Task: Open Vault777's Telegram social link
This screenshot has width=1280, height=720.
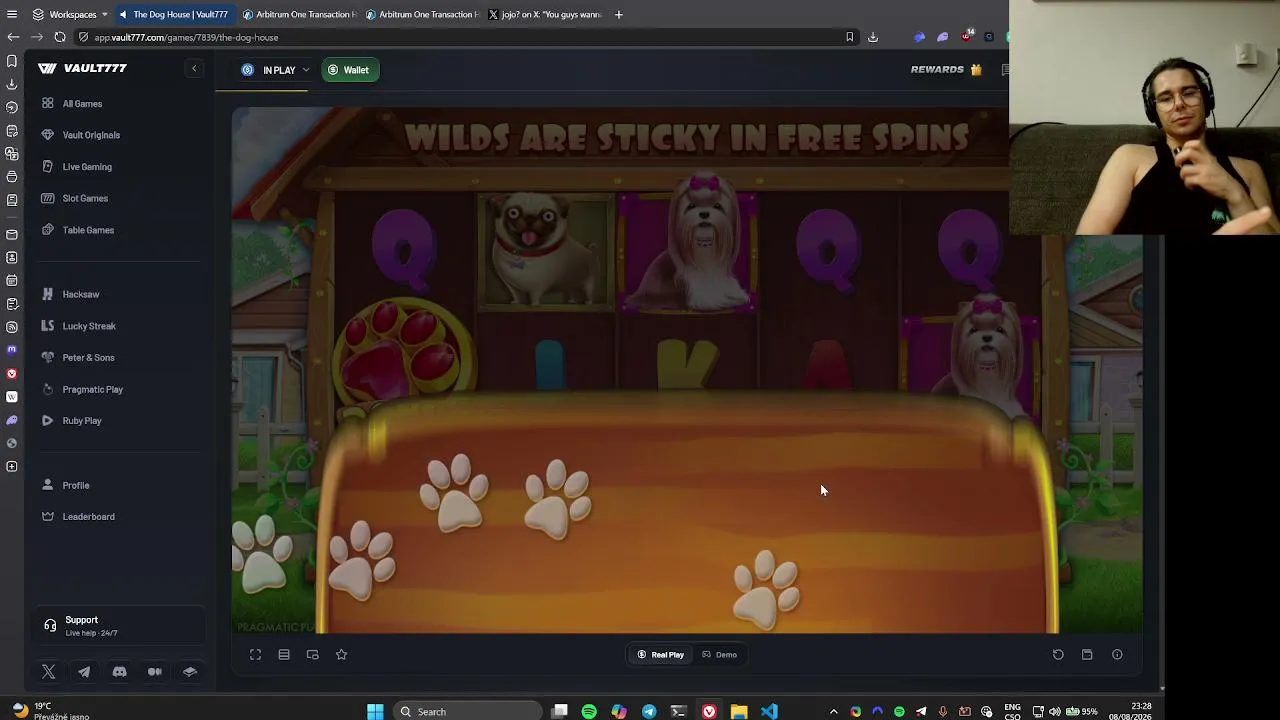Action: pyautogui.click(x=84, y=672)
